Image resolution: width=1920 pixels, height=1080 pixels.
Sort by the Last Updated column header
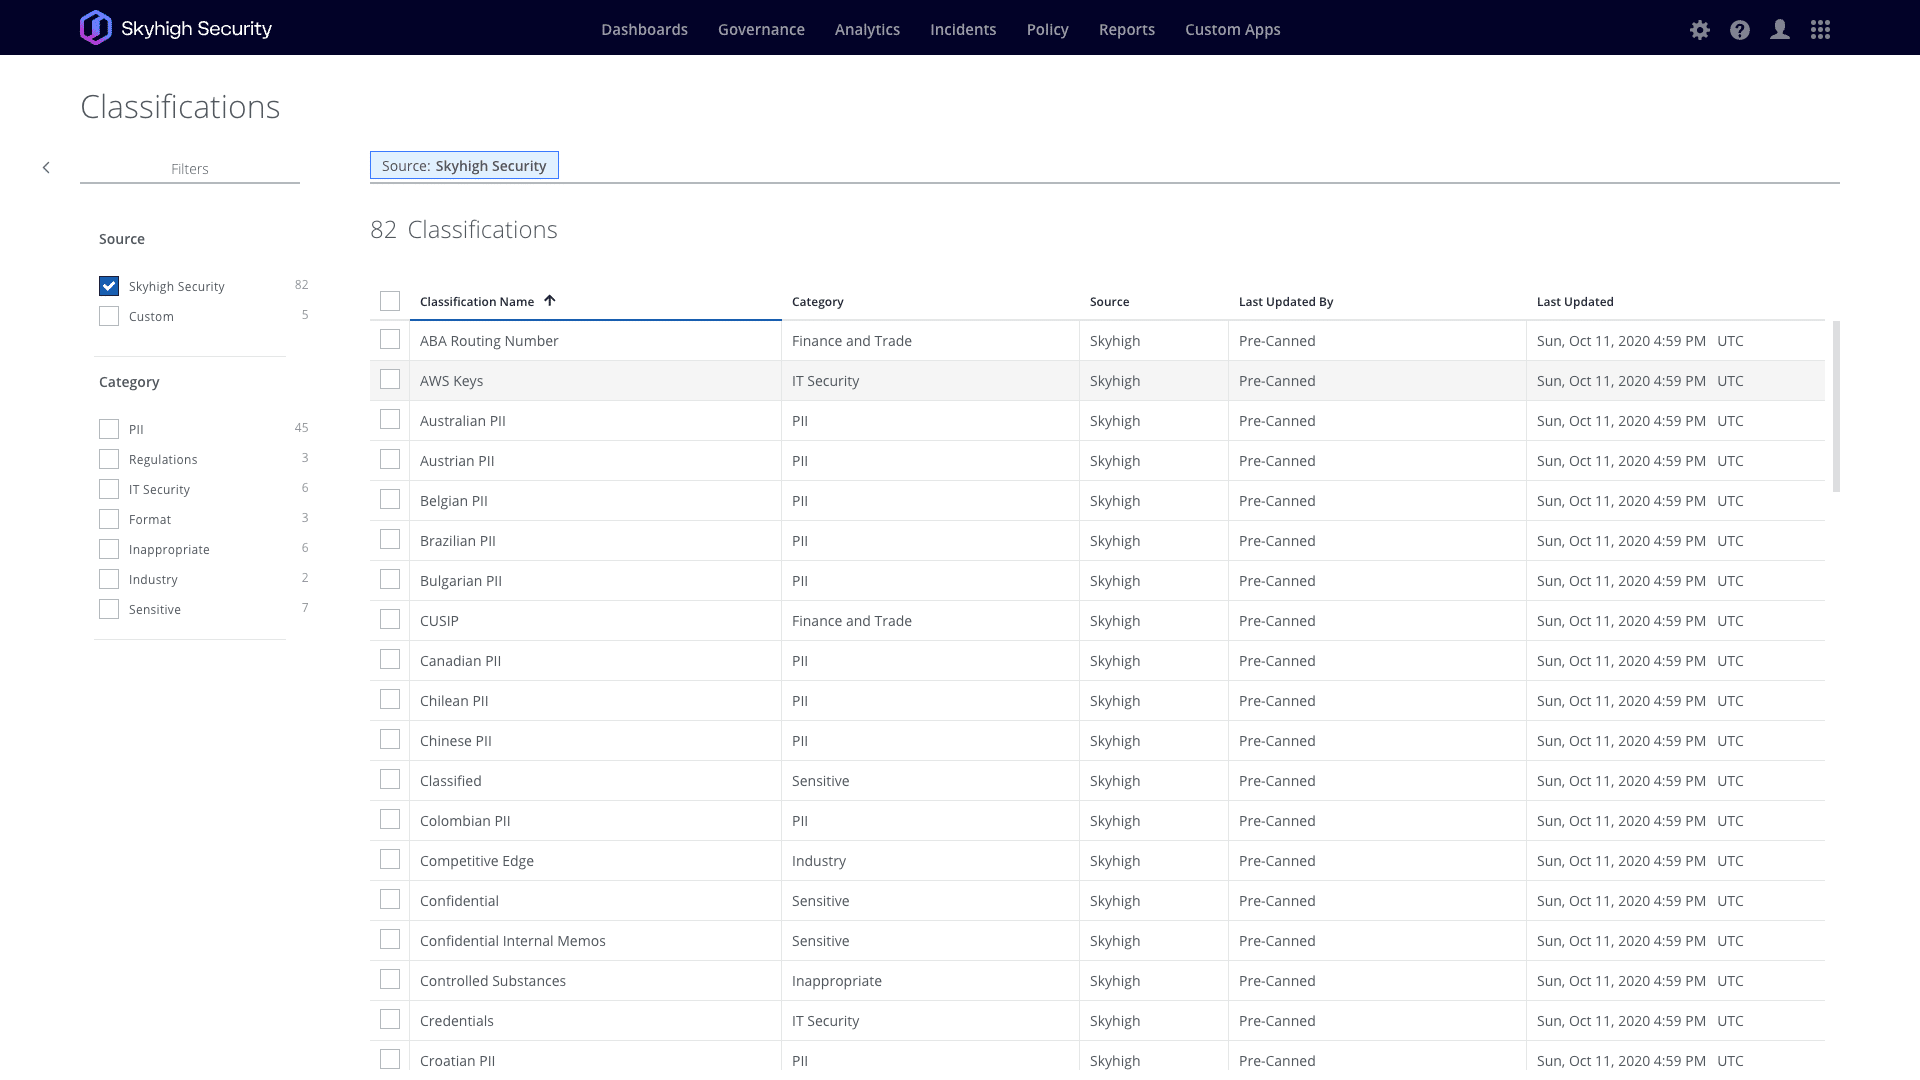coord(1574,302)
